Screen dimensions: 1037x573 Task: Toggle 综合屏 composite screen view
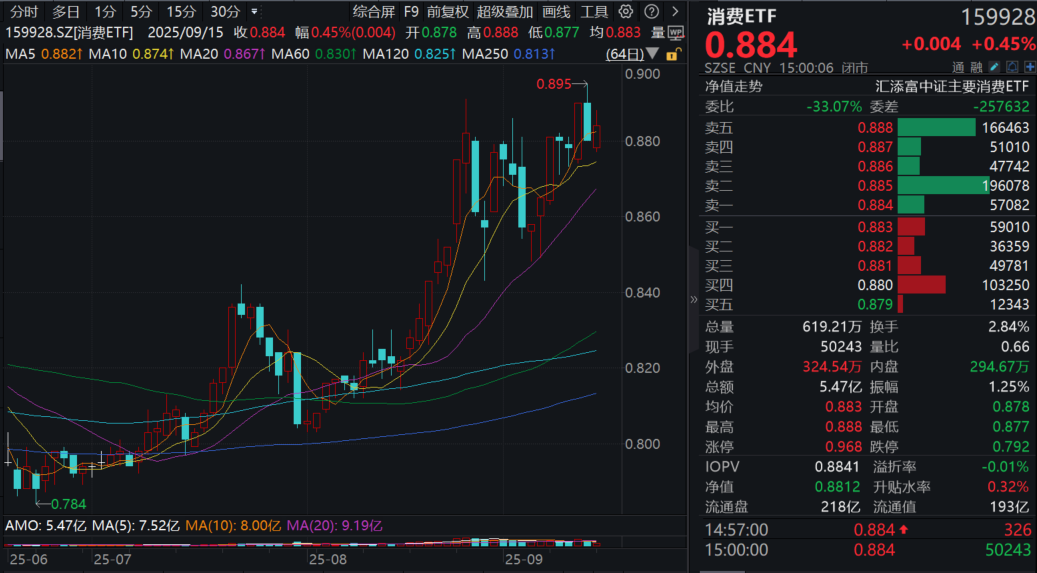click(373, 12)
